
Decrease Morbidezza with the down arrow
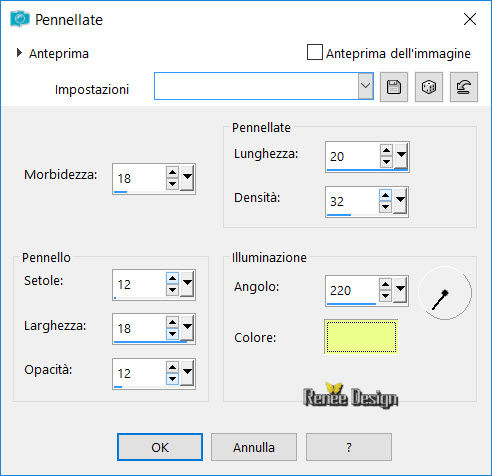pos(172,184)
